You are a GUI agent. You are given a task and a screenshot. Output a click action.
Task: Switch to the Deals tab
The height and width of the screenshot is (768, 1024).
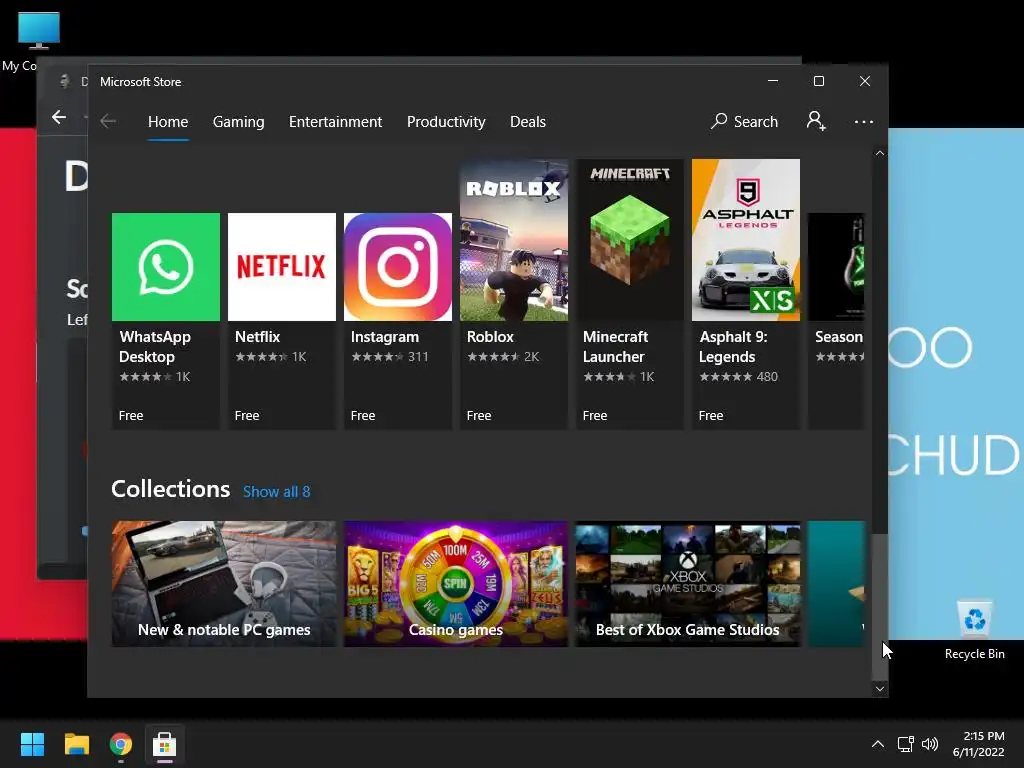pyautogui.click(x=528, y=121)
